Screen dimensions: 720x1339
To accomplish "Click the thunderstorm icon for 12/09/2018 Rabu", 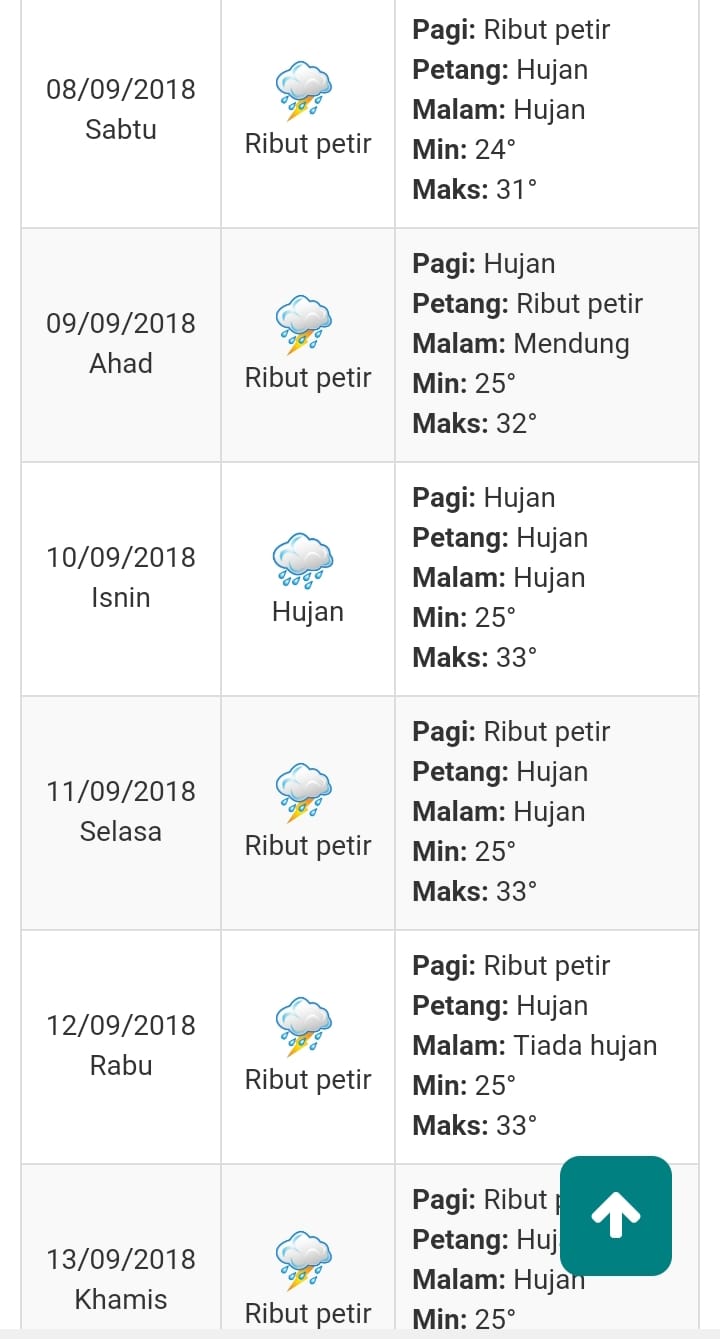I will click(304, 1027).
